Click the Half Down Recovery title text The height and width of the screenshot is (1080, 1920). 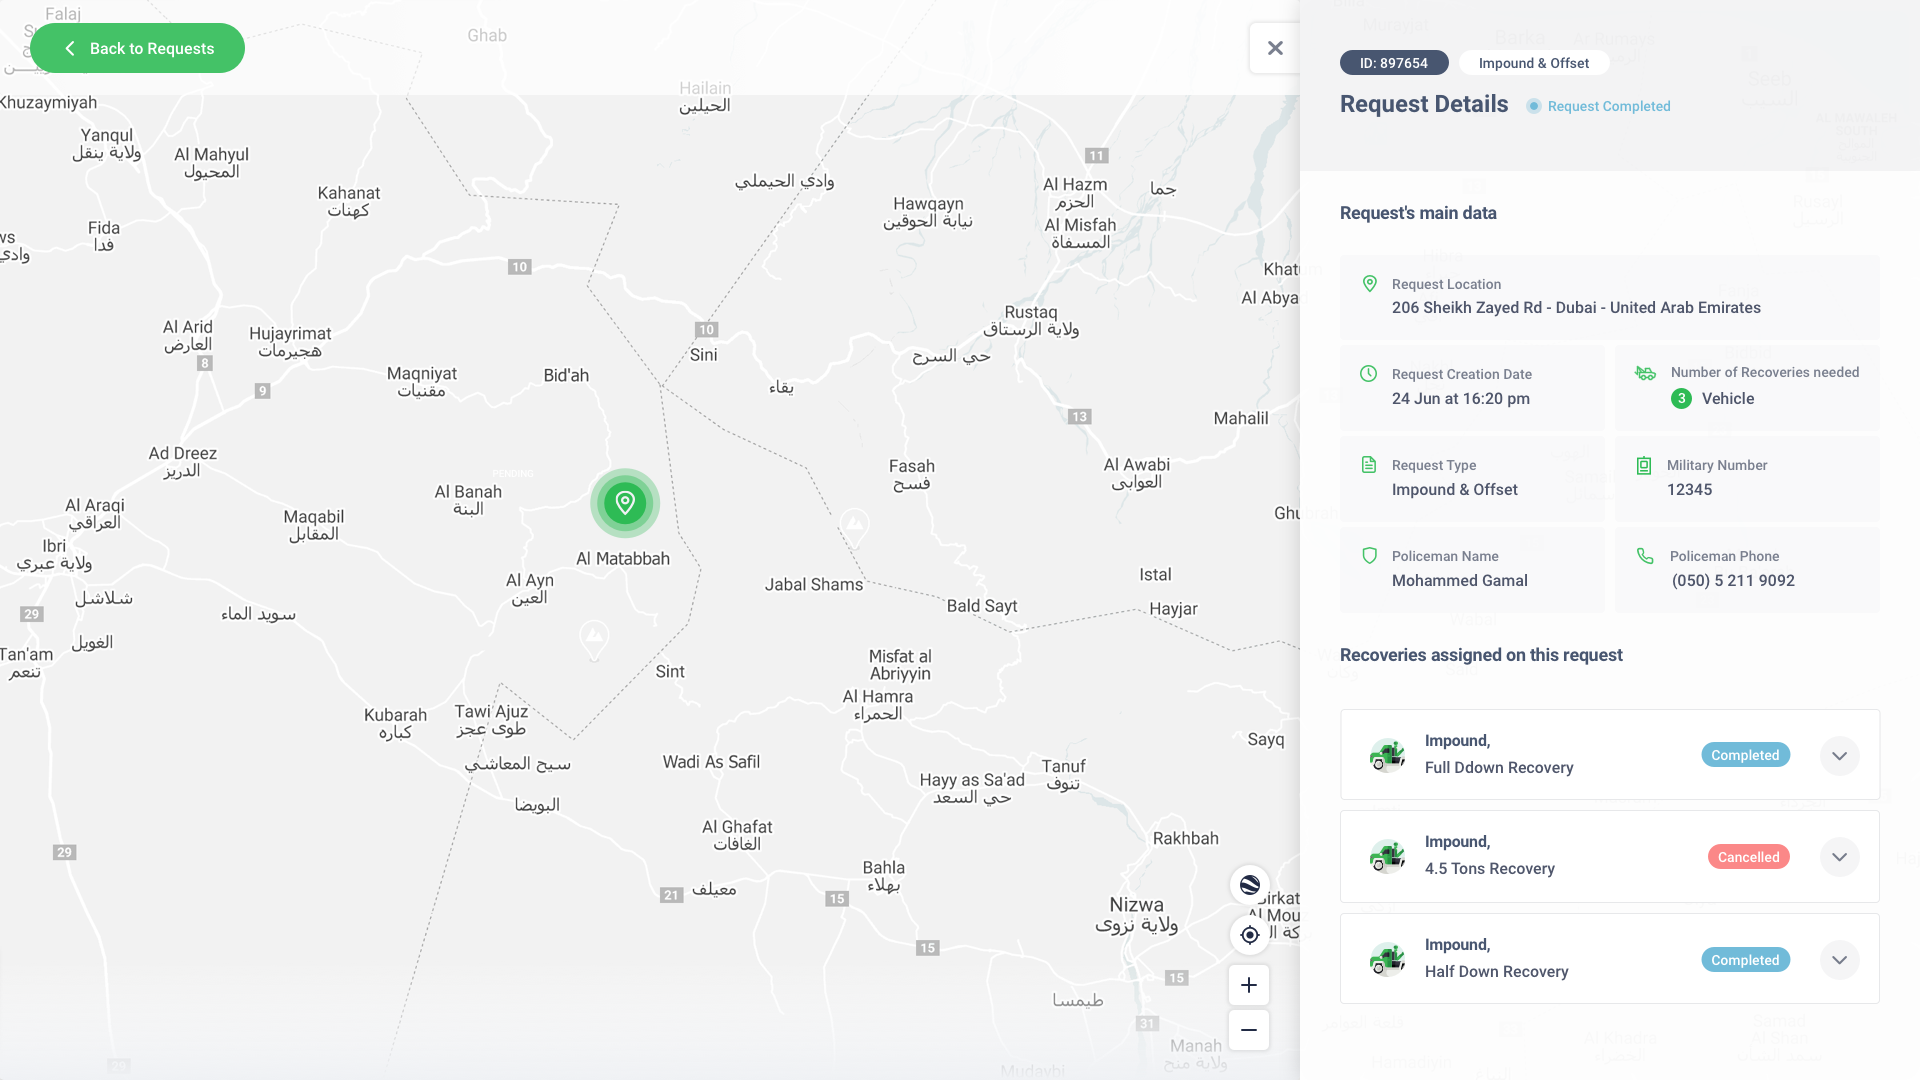point(1496,971)
